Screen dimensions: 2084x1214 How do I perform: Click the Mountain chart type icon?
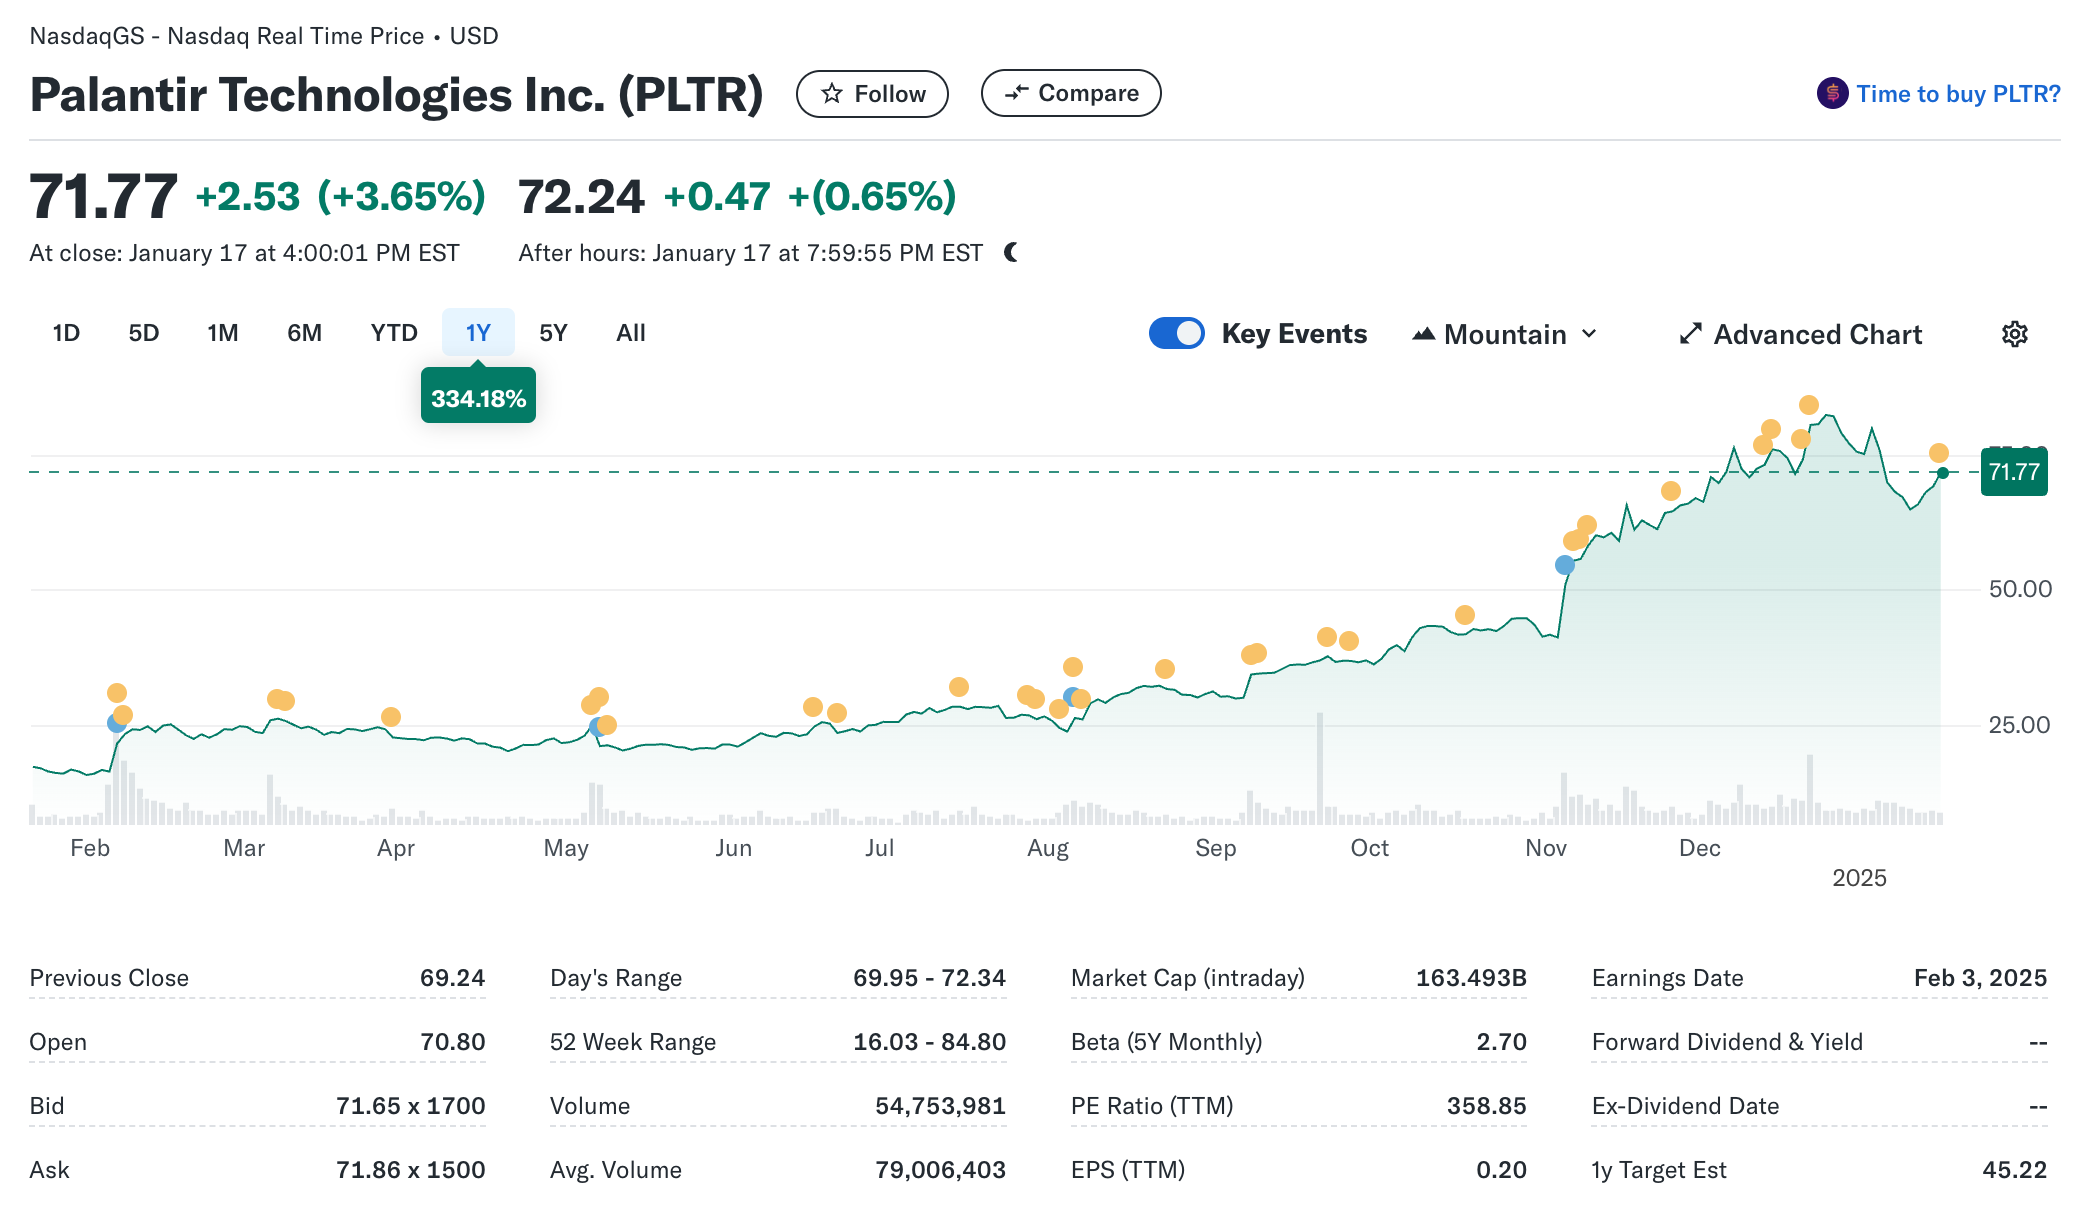click(x=1423, y=334)
